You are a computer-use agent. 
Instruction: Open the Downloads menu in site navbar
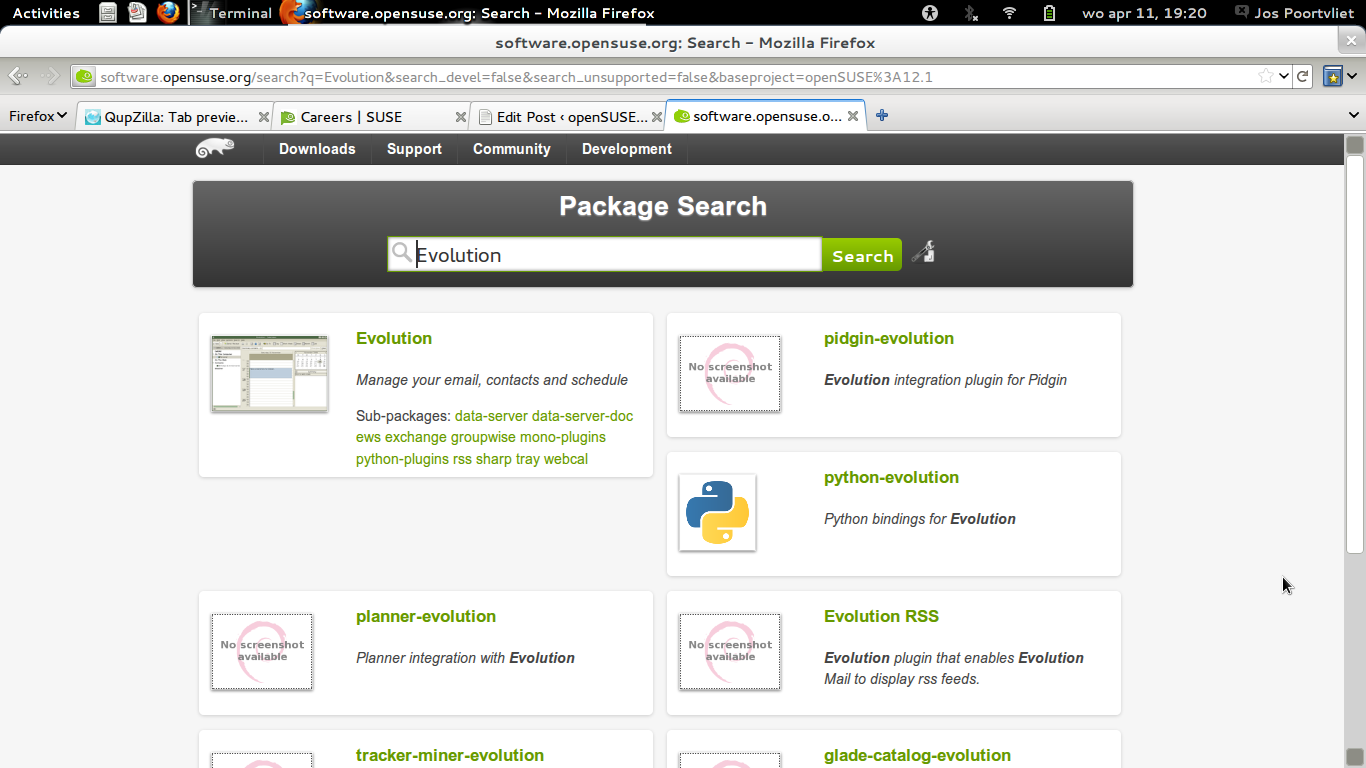(x=317, y=149)
